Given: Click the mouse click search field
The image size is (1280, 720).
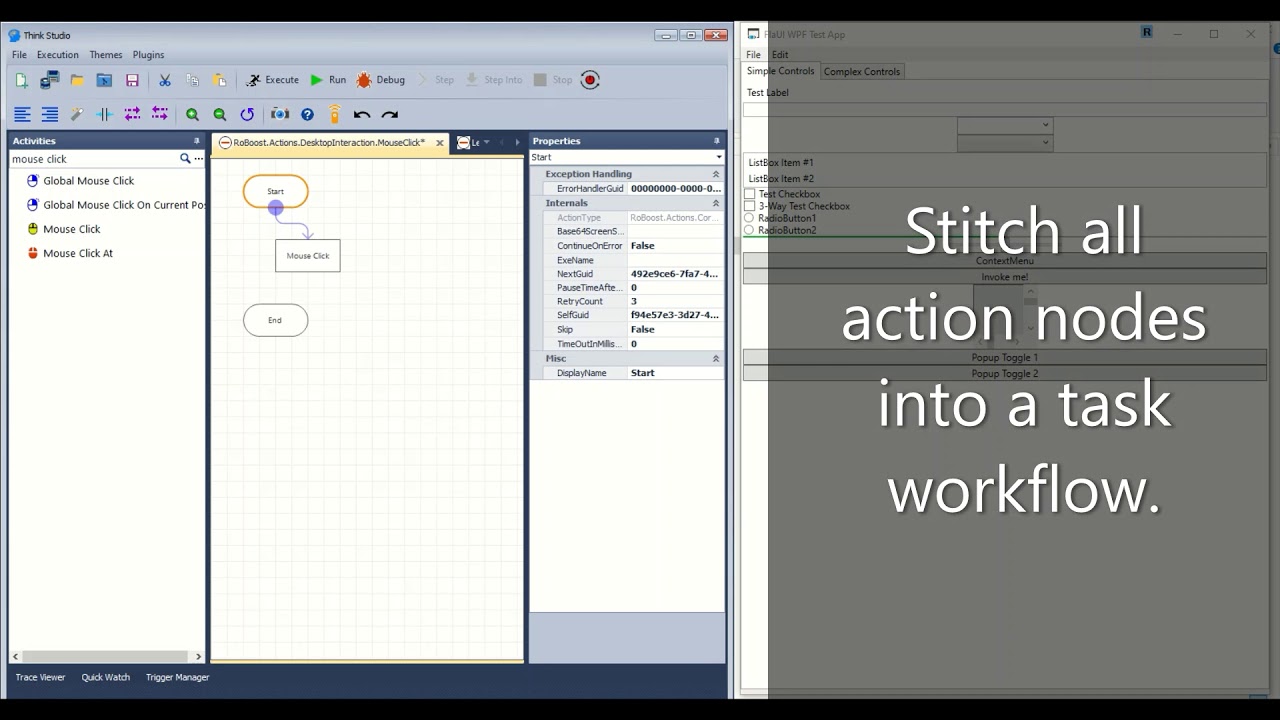Looking at the screenshot, I should (x=93, y=158).
